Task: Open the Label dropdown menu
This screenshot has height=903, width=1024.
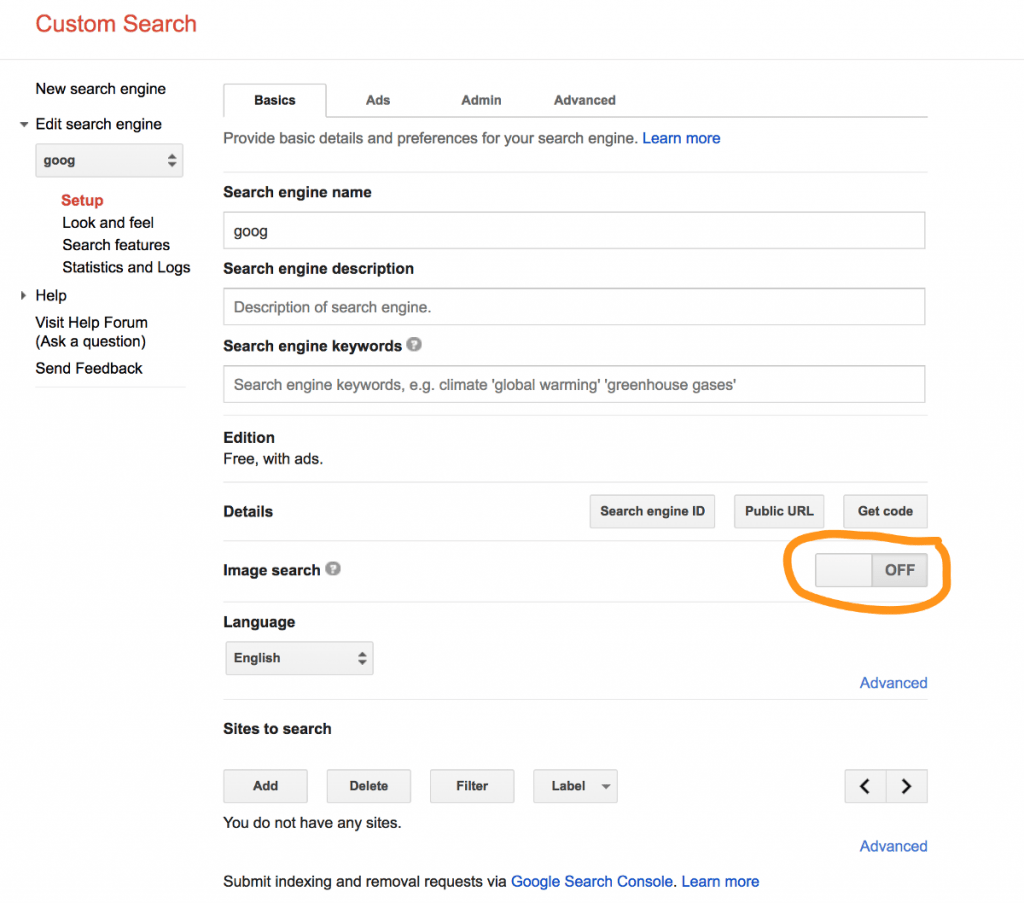Action: pos(575,786)
